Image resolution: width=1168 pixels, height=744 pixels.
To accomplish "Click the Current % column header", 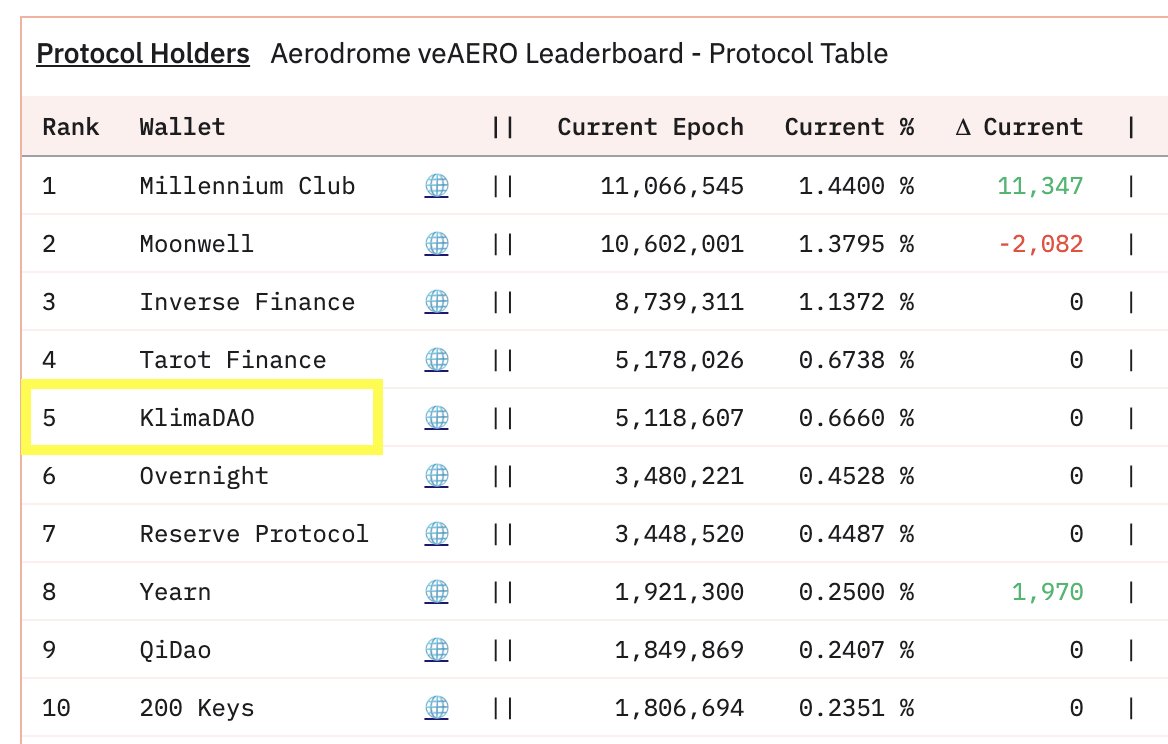I will [849, 127].
